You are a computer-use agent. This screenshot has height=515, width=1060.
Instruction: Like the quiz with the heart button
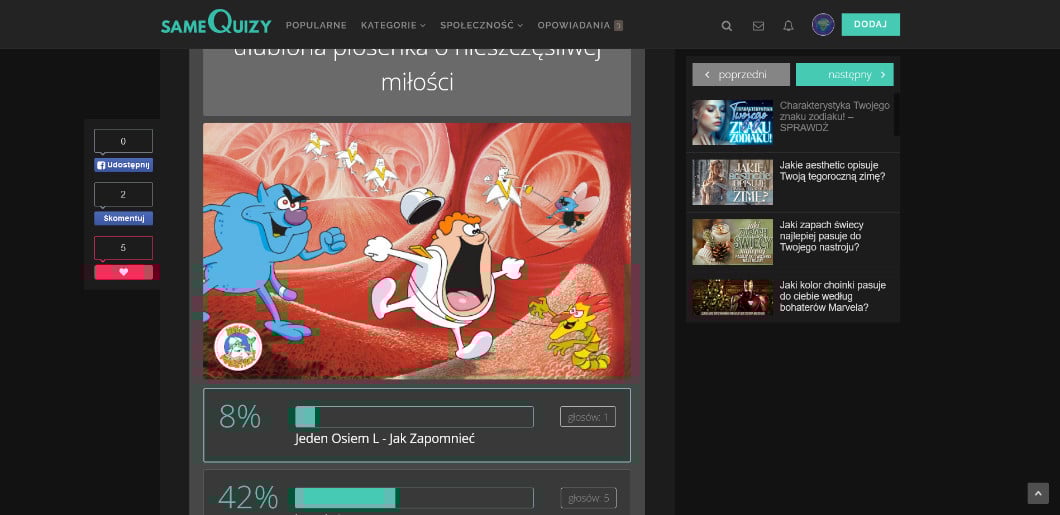pyautogui.click(x=123, y=272)
